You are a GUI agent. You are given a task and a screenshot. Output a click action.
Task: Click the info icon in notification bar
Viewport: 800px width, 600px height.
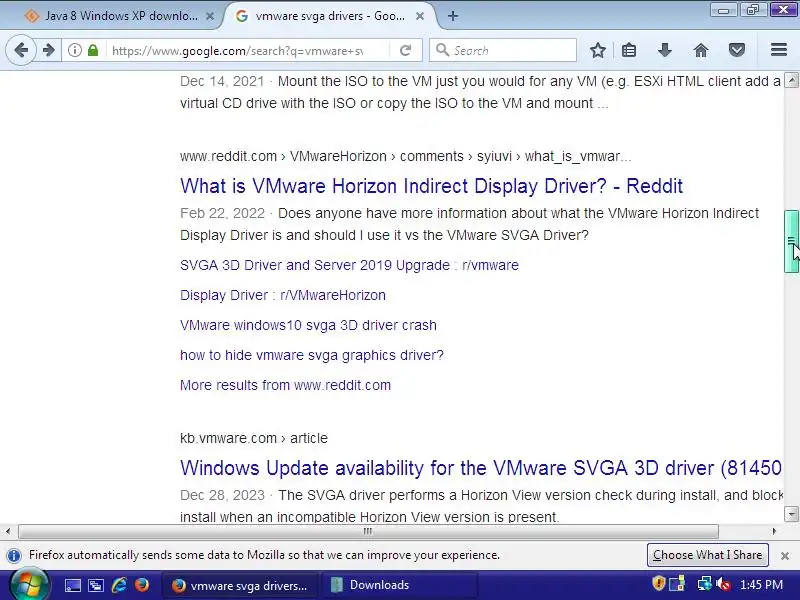point(14,556)
